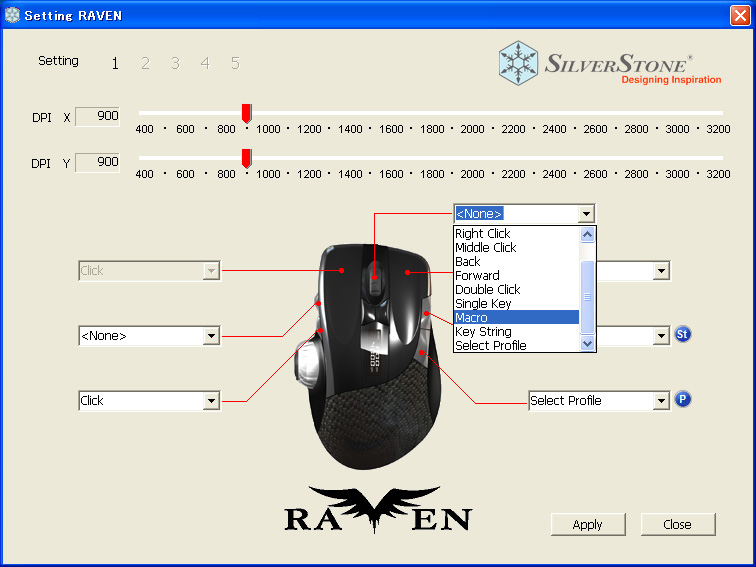Image resolution: width=756 pixels, height=567 pixels.
Task: Open the left <None> side button dropdown
Action: [x=211, y=336]
